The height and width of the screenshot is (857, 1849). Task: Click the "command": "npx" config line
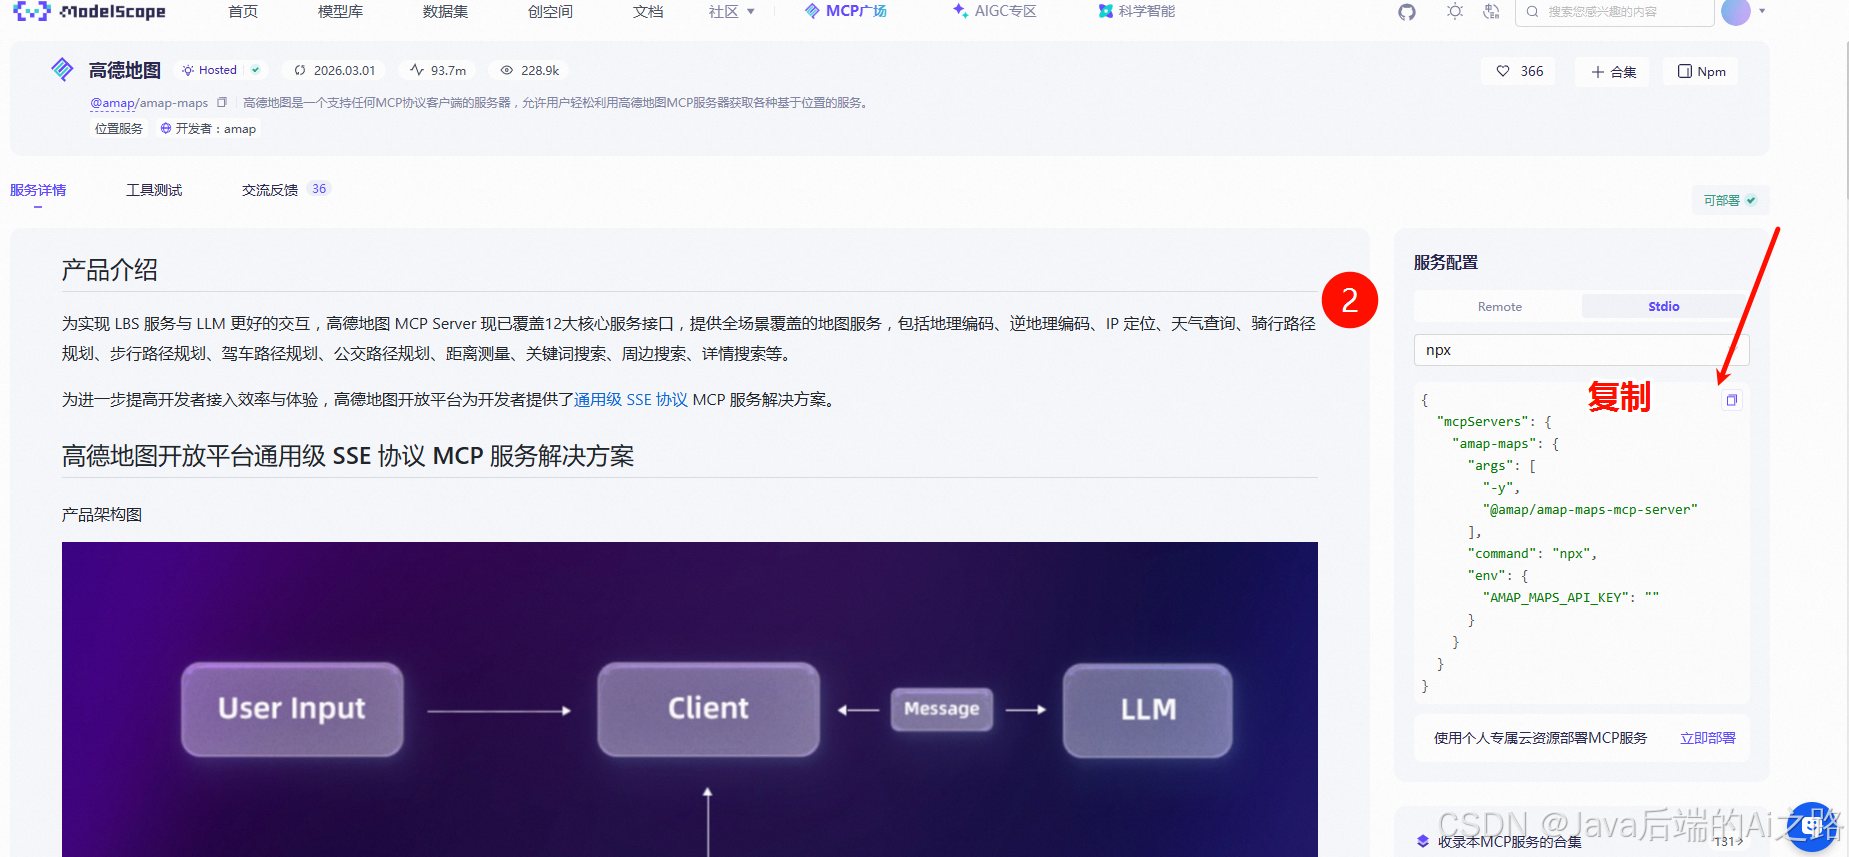1533,554
